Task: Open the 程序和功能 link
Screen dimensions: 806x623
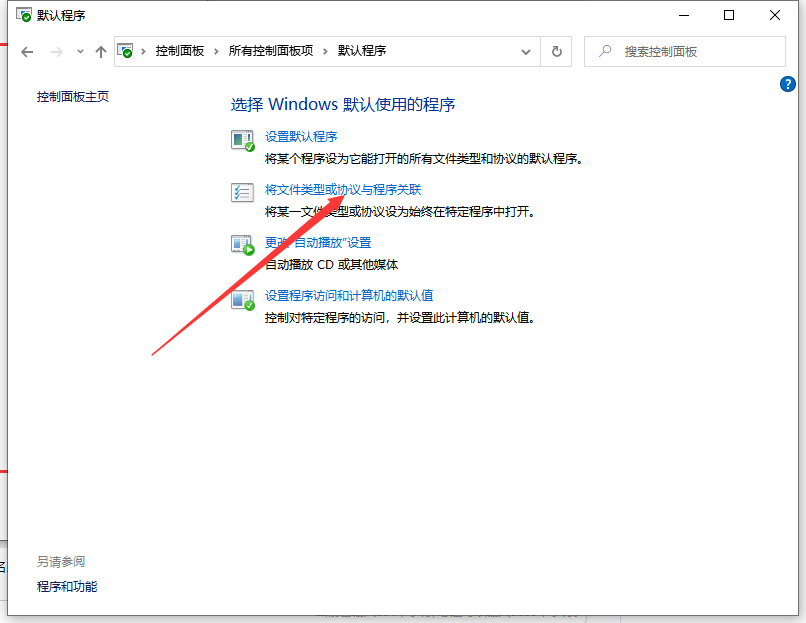Action: tap(66, 587)
